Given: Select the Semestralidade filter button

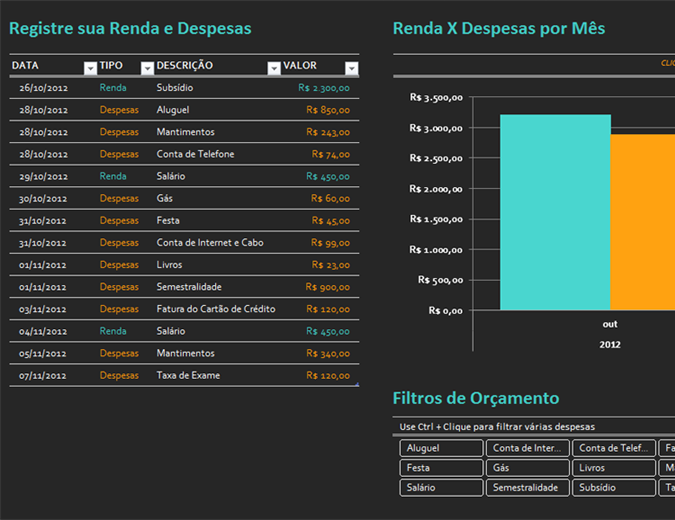Looking at the screenshot, I should [528, 488].
